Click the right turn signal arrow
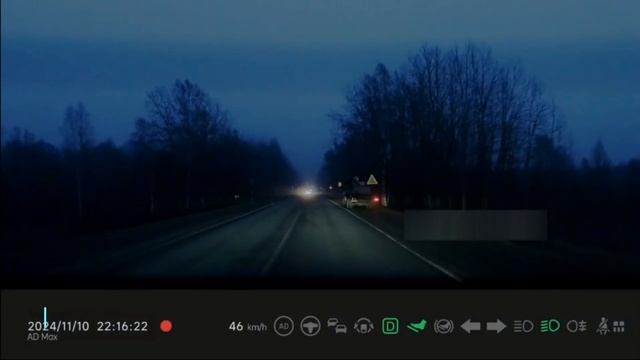The height and width of the screenshot is (360, 640). click(496, 326)
